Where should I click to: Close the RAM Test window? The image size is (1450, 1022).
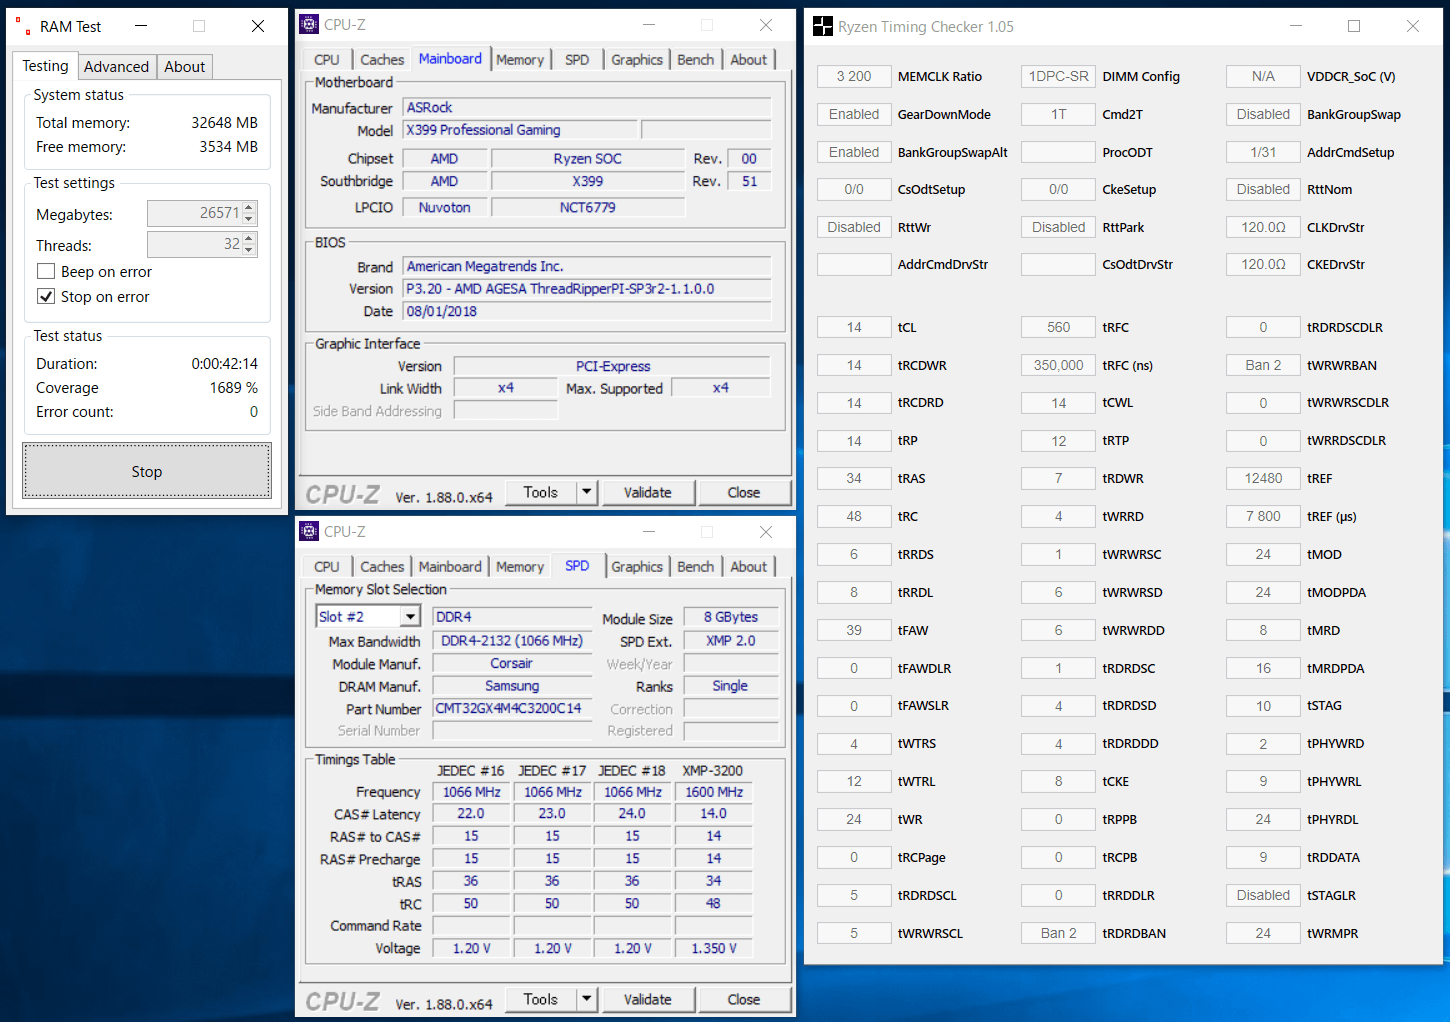coord(258,27)
